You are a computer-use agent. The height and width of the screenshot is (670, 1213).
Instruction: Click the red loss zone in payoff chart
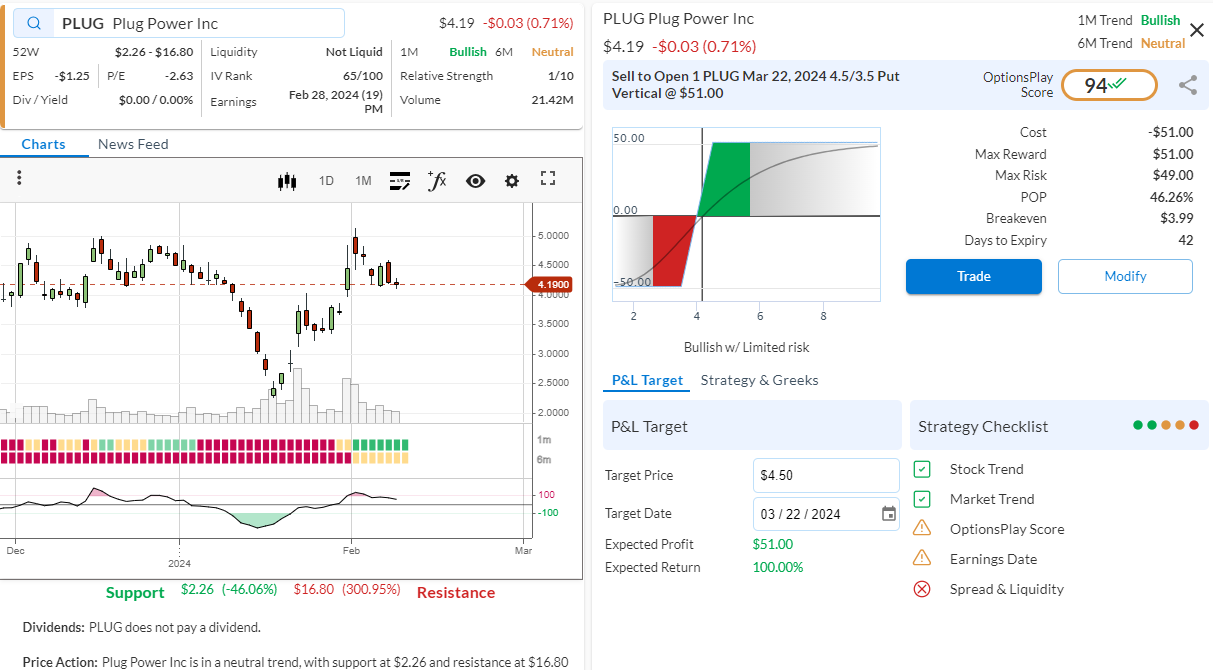[x=675, y=250]
